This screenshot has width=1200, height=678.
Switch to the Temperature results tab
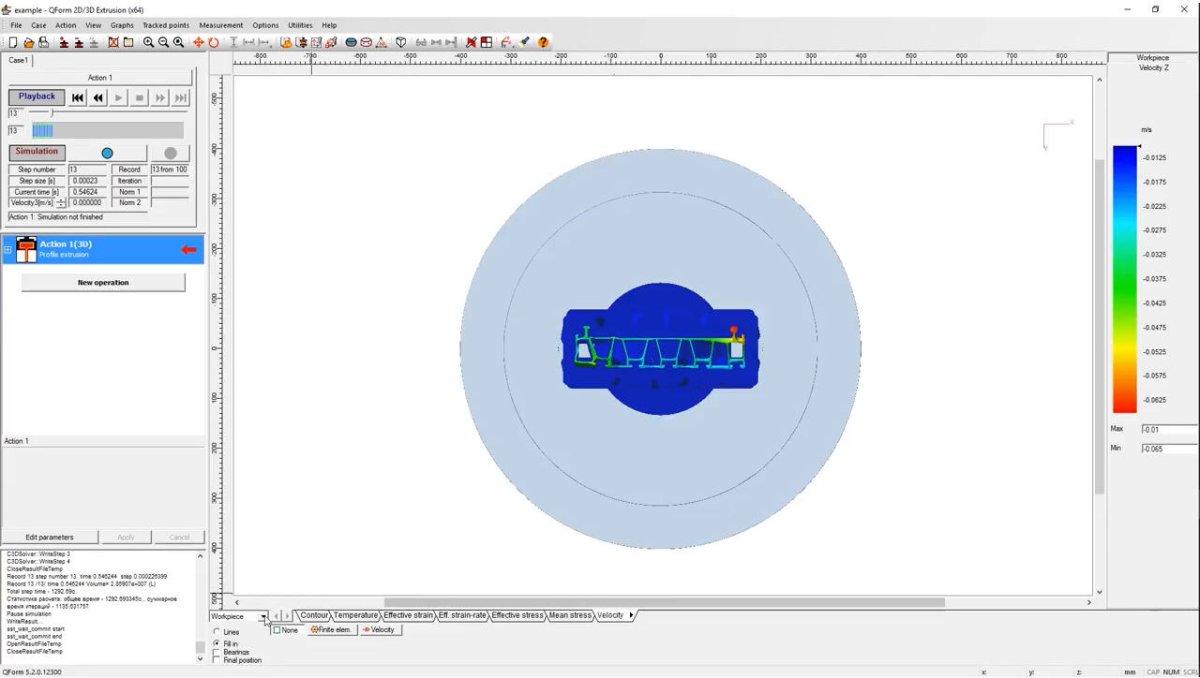point(356,615)
